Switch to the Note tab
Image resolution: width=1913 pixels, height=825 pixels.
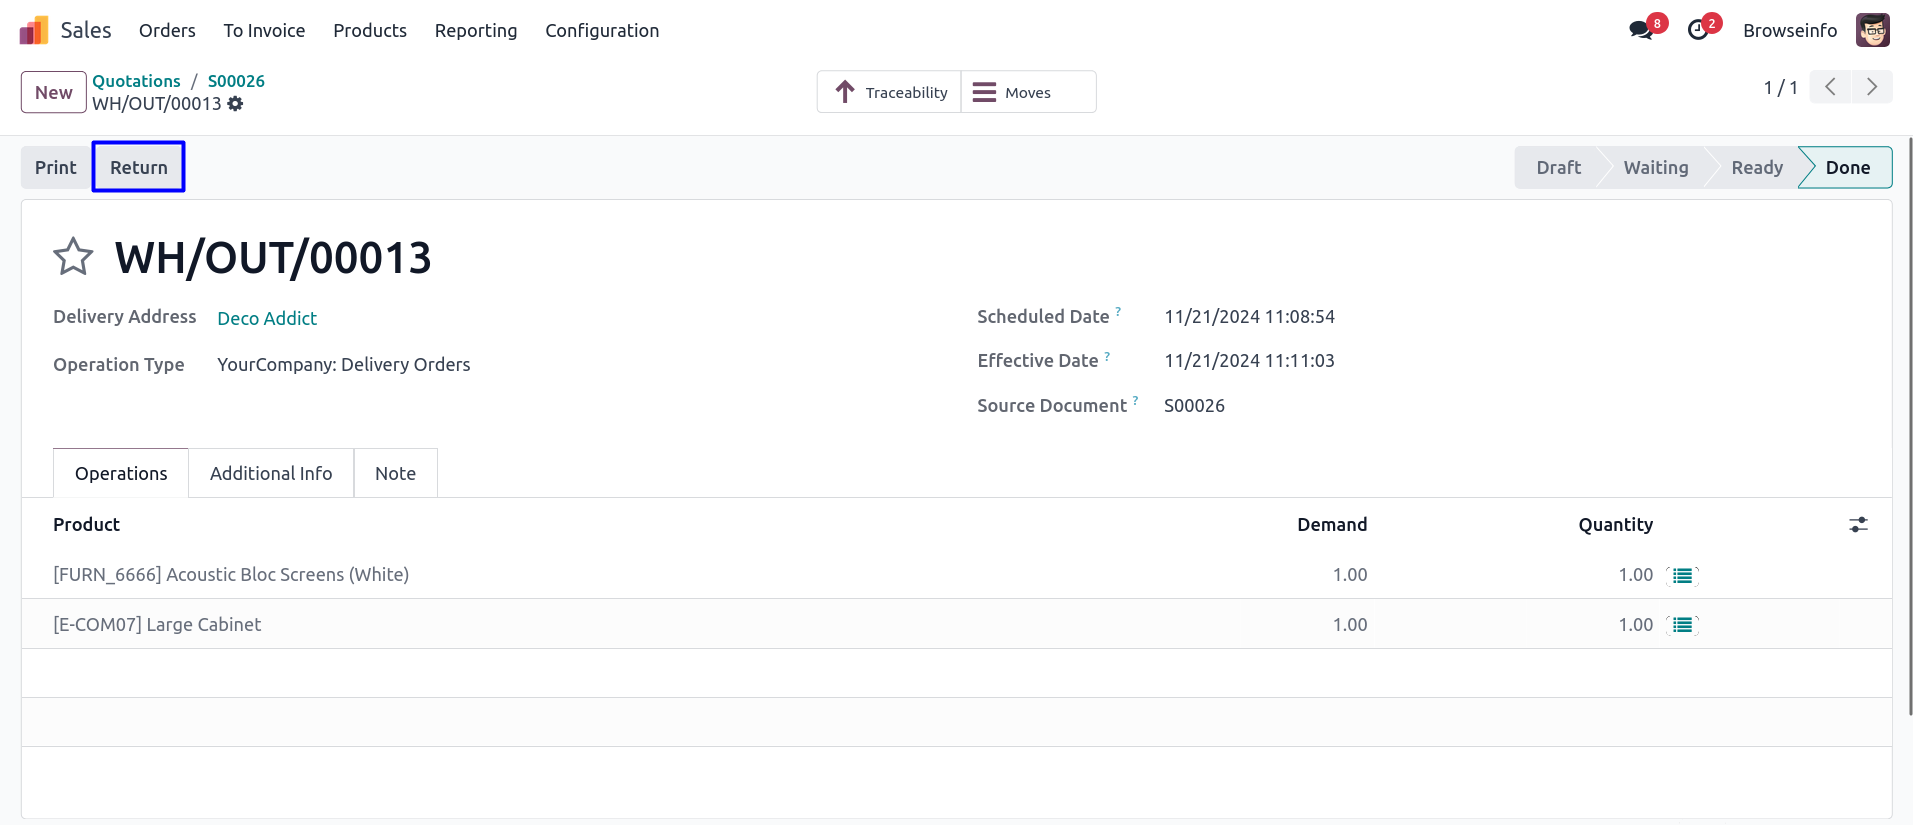pyautogui.click(x=395, y=473)
